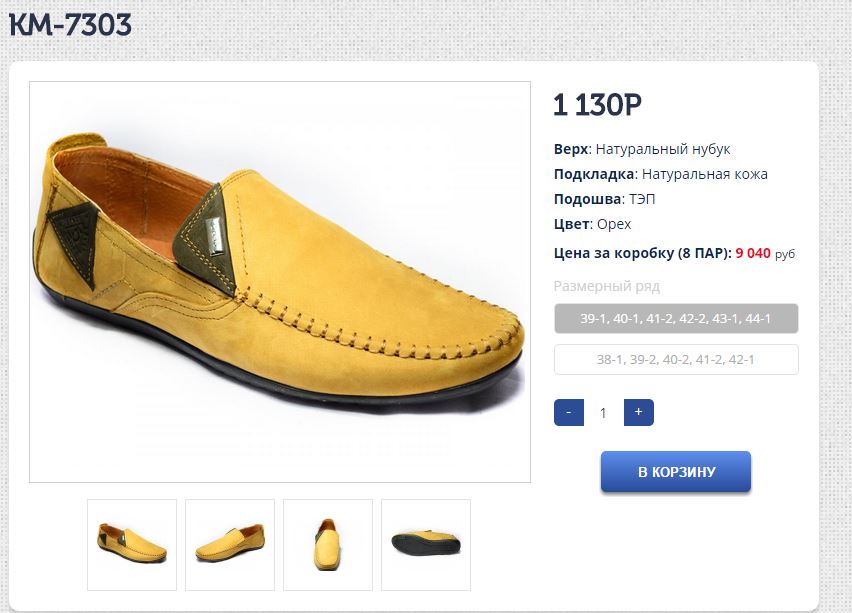The width and height of the screenshot is (852, 613).
Task: Click the plus quantity button
Action: [638, 412]
